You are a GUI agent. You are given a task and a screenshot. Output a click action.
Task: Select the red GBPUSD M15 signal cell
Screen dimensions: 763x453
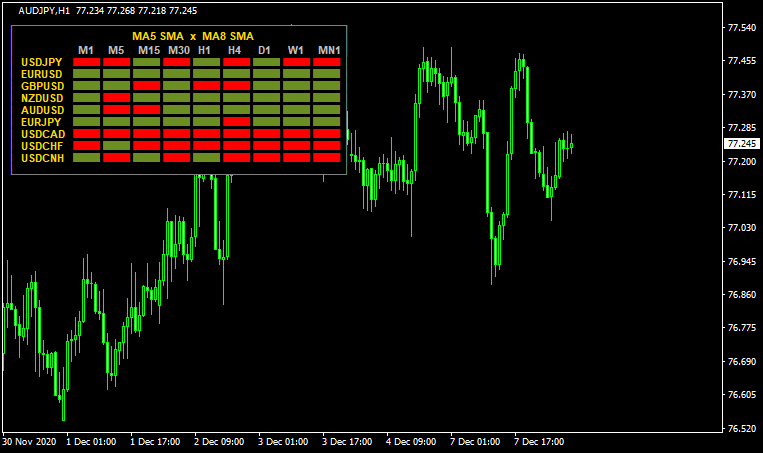(x=147, y=86)
